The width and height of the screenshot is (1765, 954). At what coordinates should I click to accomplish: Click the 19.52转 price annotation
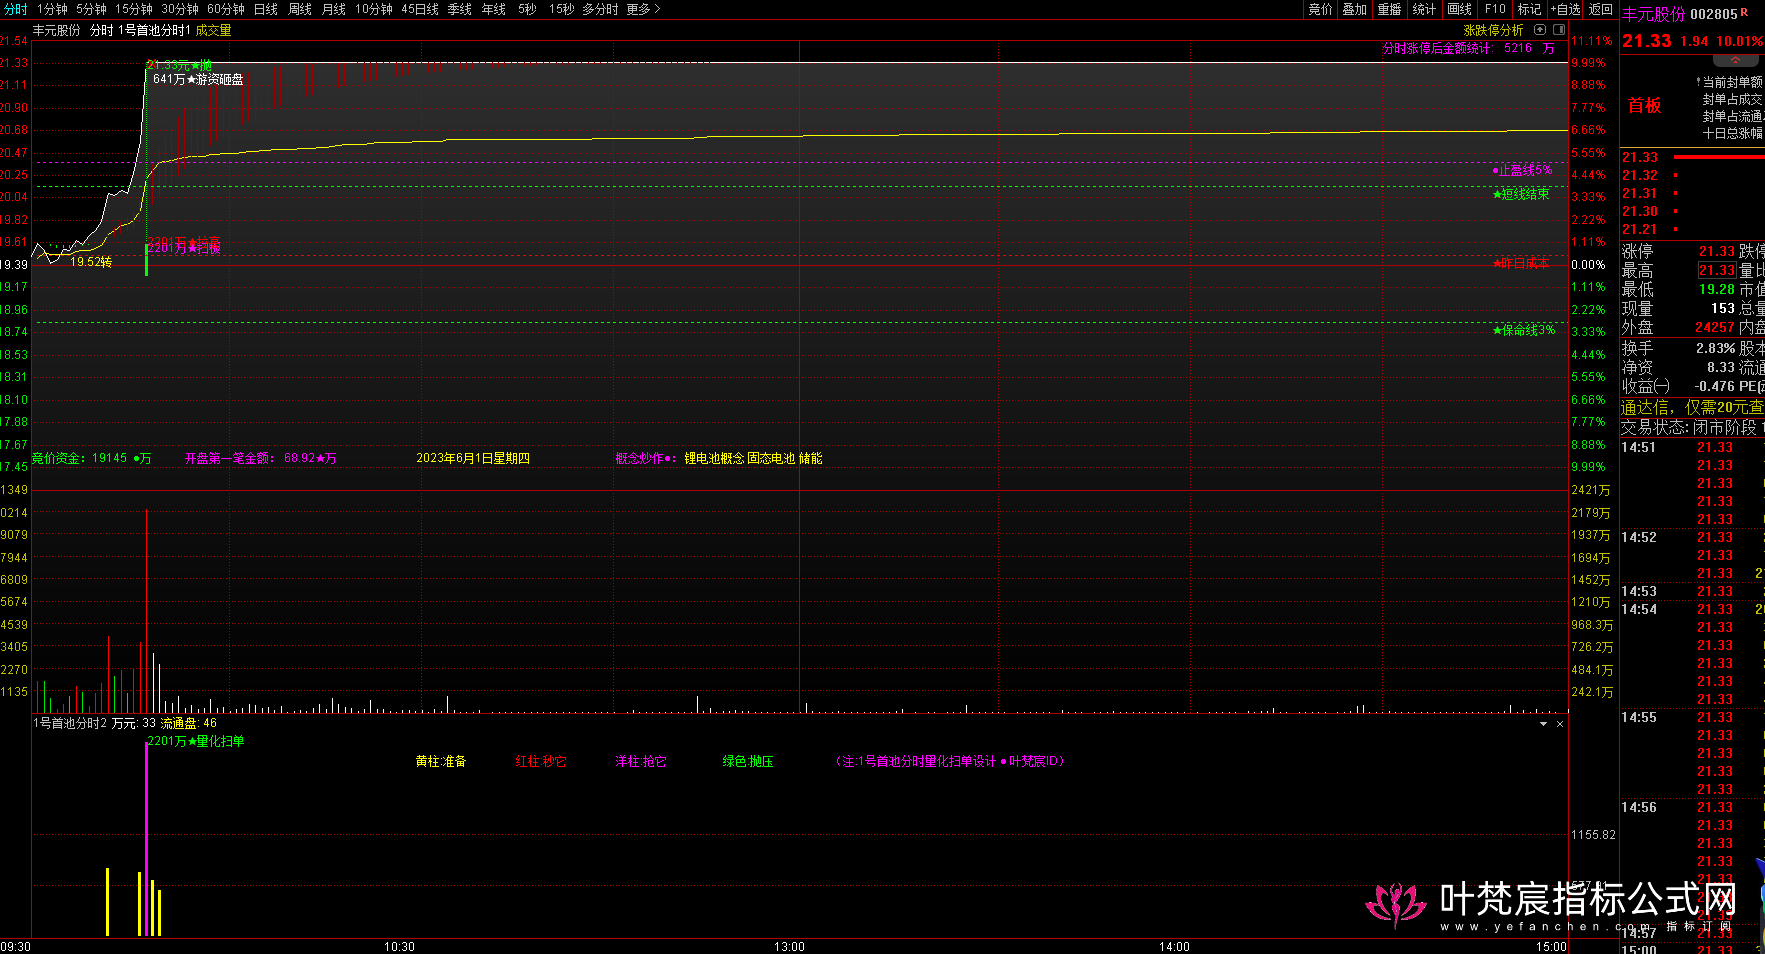point(91,262)
